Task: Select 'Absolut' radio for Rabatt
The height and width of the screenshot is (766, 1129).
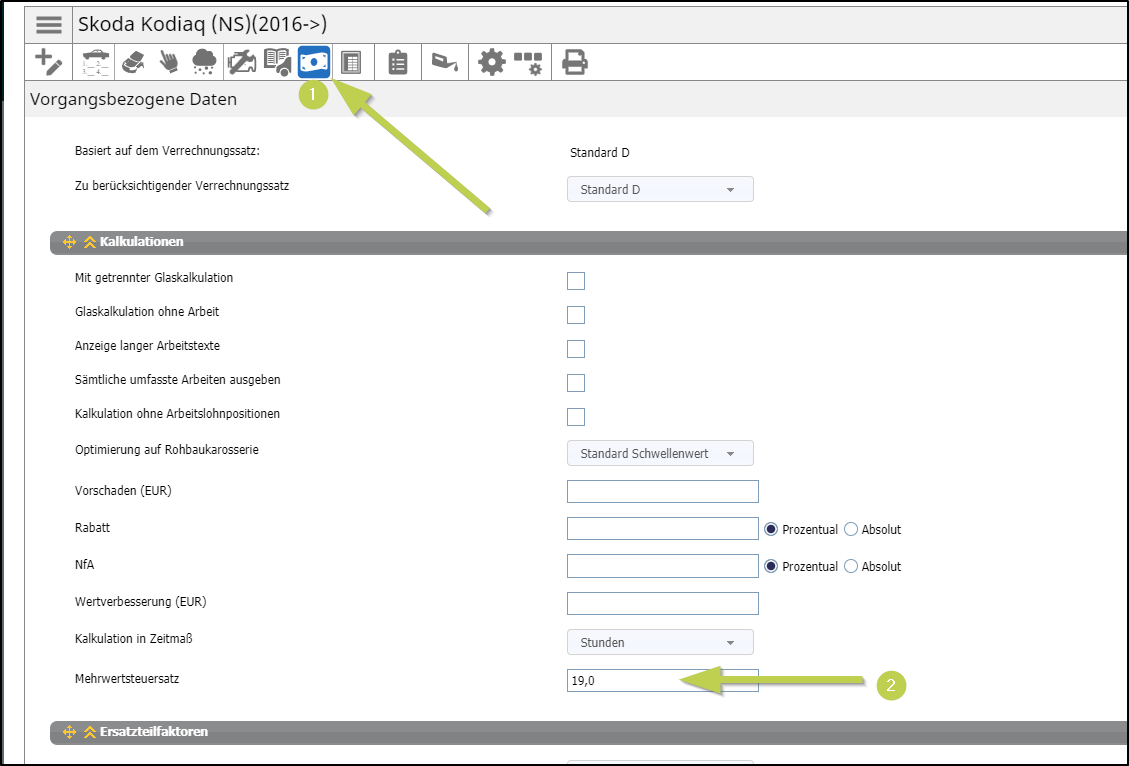Action: pos(851,529)
